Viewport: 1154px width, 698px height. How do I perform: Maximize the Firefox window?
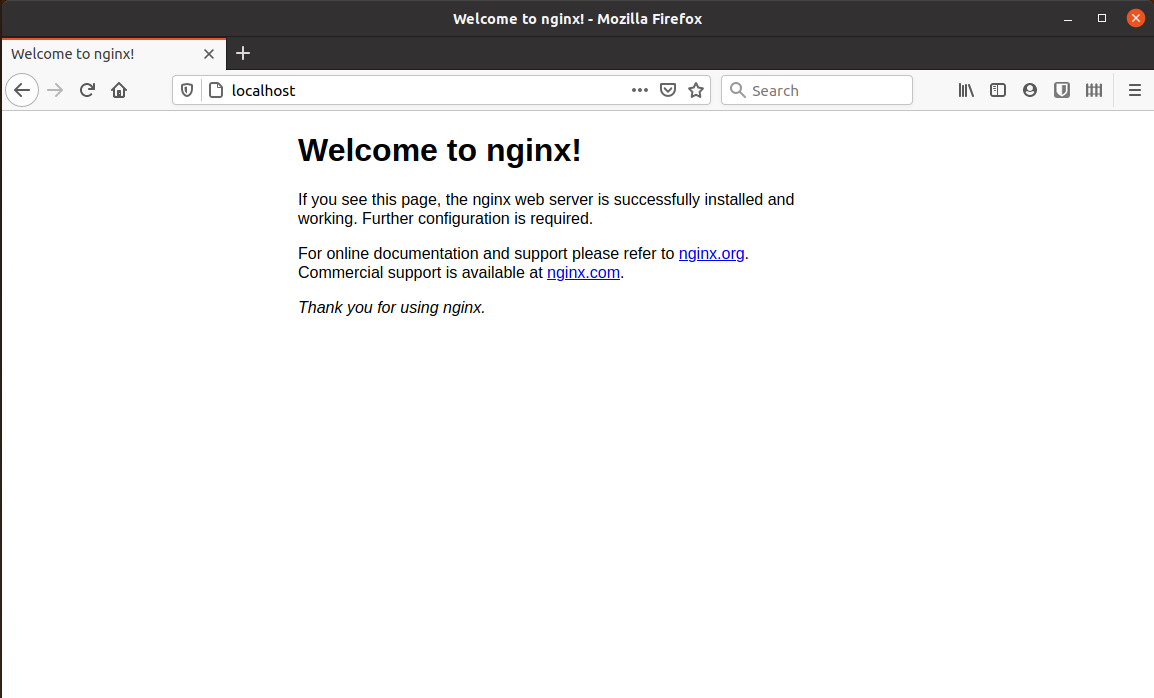[1102, 18]
